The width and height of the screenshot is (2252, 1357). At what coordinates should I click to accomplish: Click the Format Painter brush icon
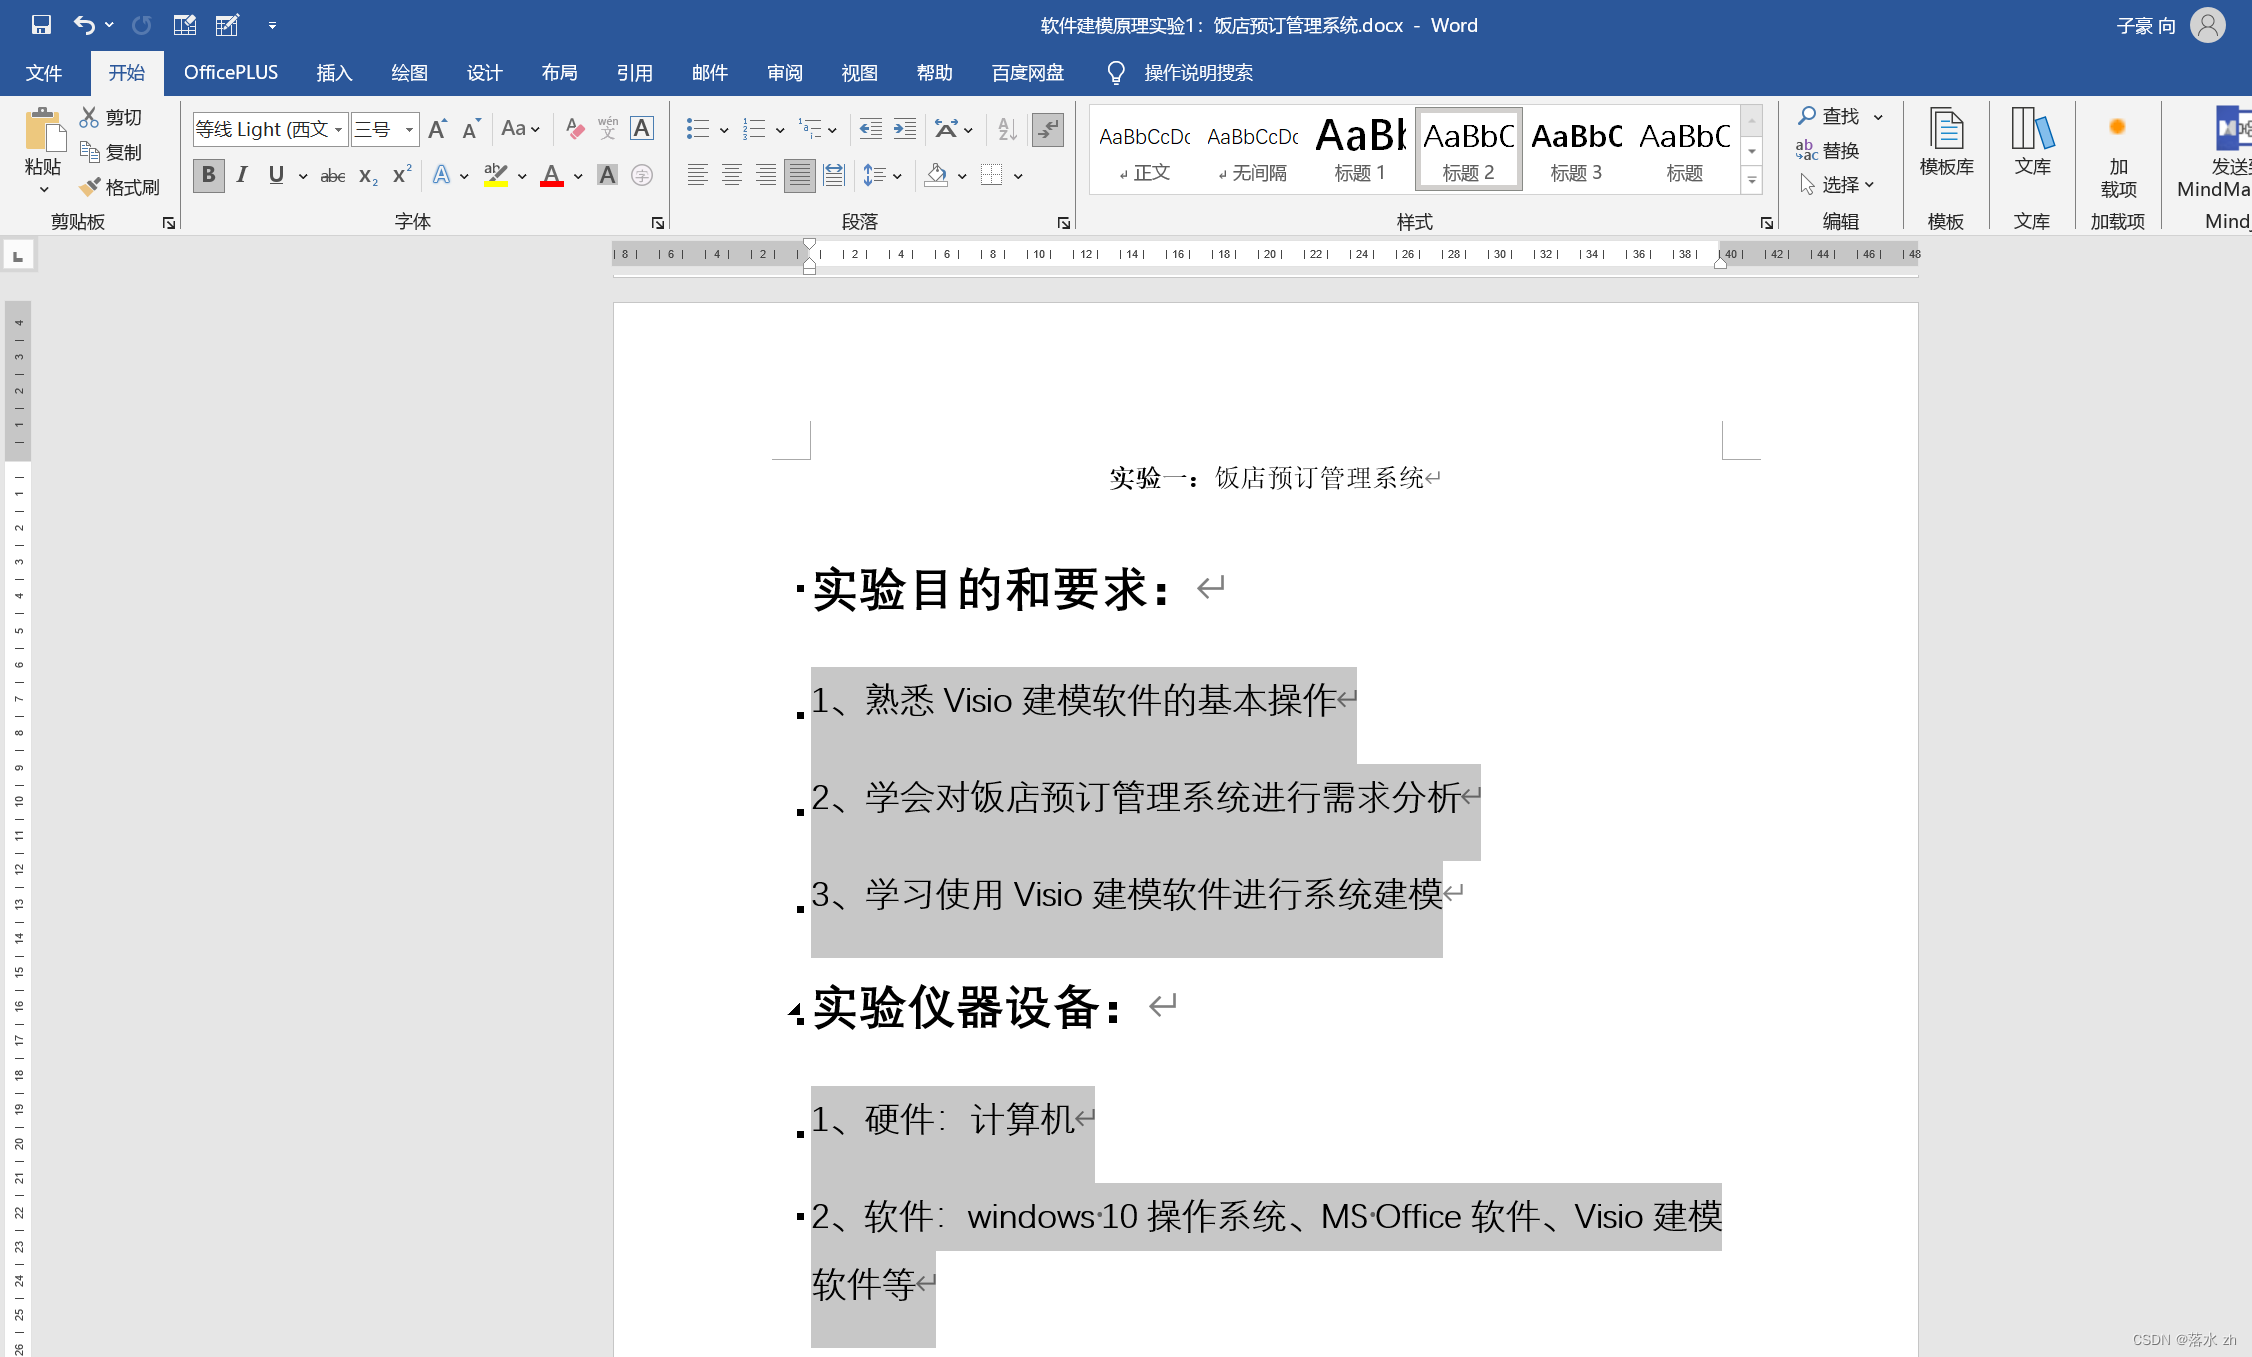pos(91,187)
